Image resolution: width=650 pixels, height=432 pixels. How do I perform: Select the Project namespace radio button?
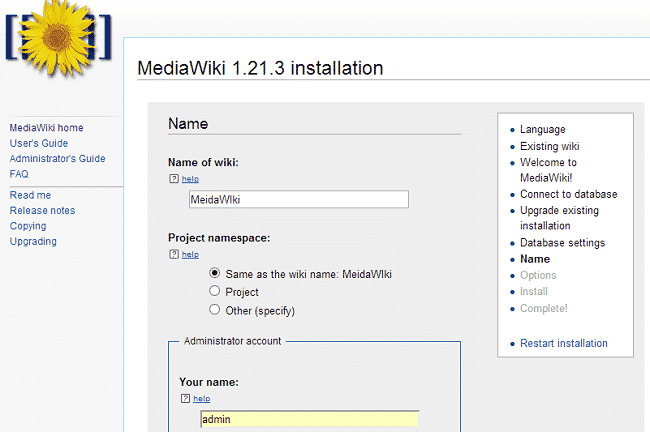pyautogui.click(x=215, y=292)
